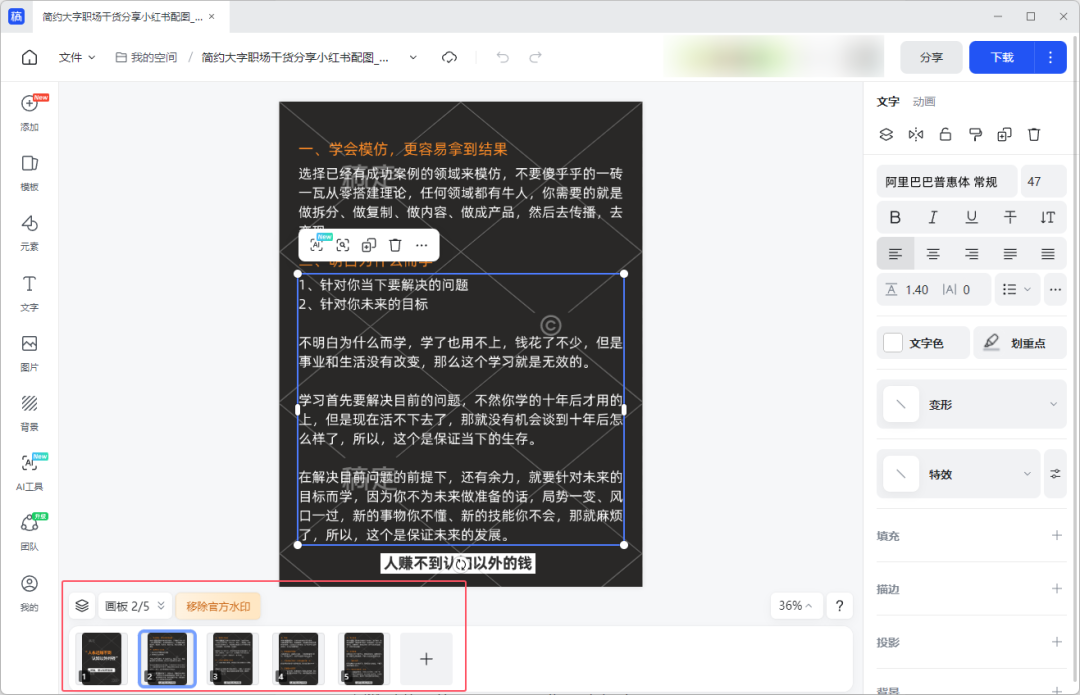Click the cloud sync status icon
This screenshot has width=1080, height=695.
(x=449, y=57)
